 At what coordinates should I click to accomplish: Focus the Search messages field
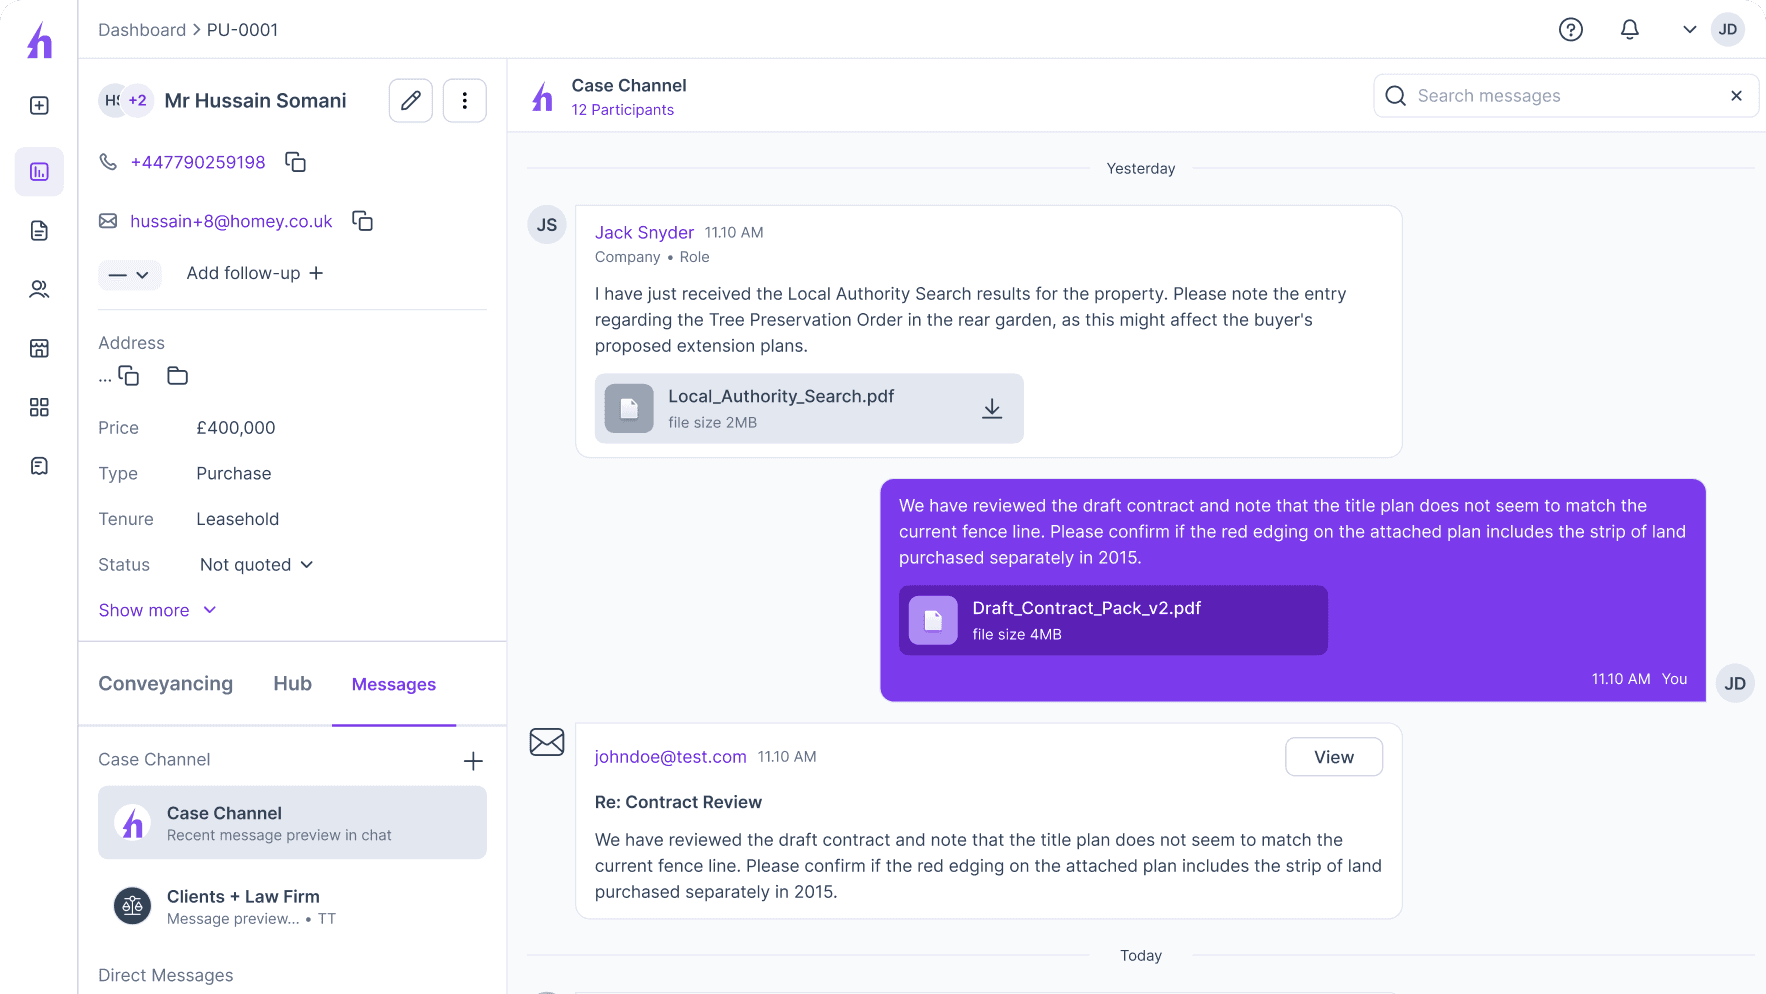point(1566,96)
